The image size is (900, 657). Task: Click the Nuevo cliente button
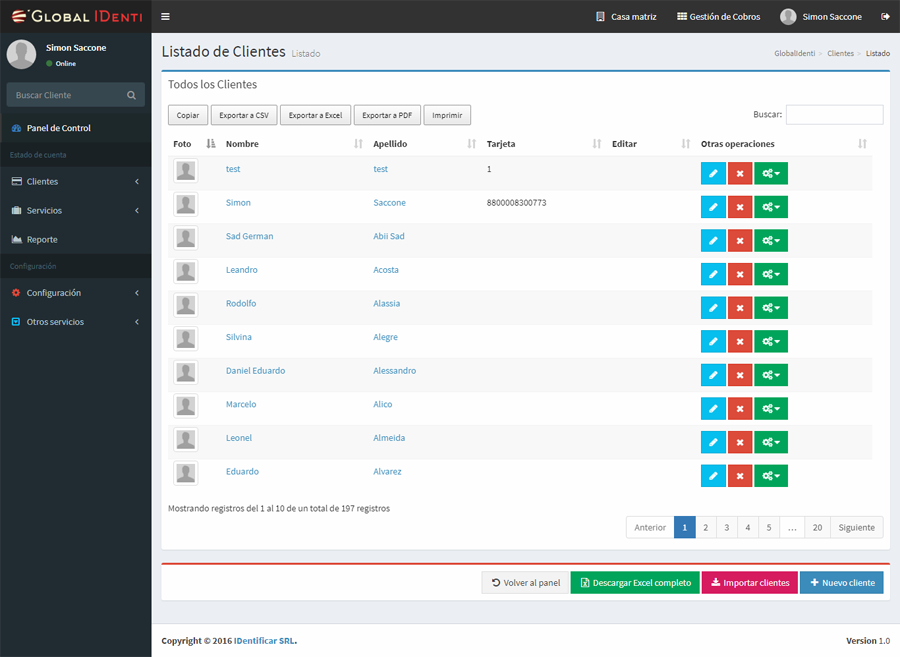[x=841, y=583]
